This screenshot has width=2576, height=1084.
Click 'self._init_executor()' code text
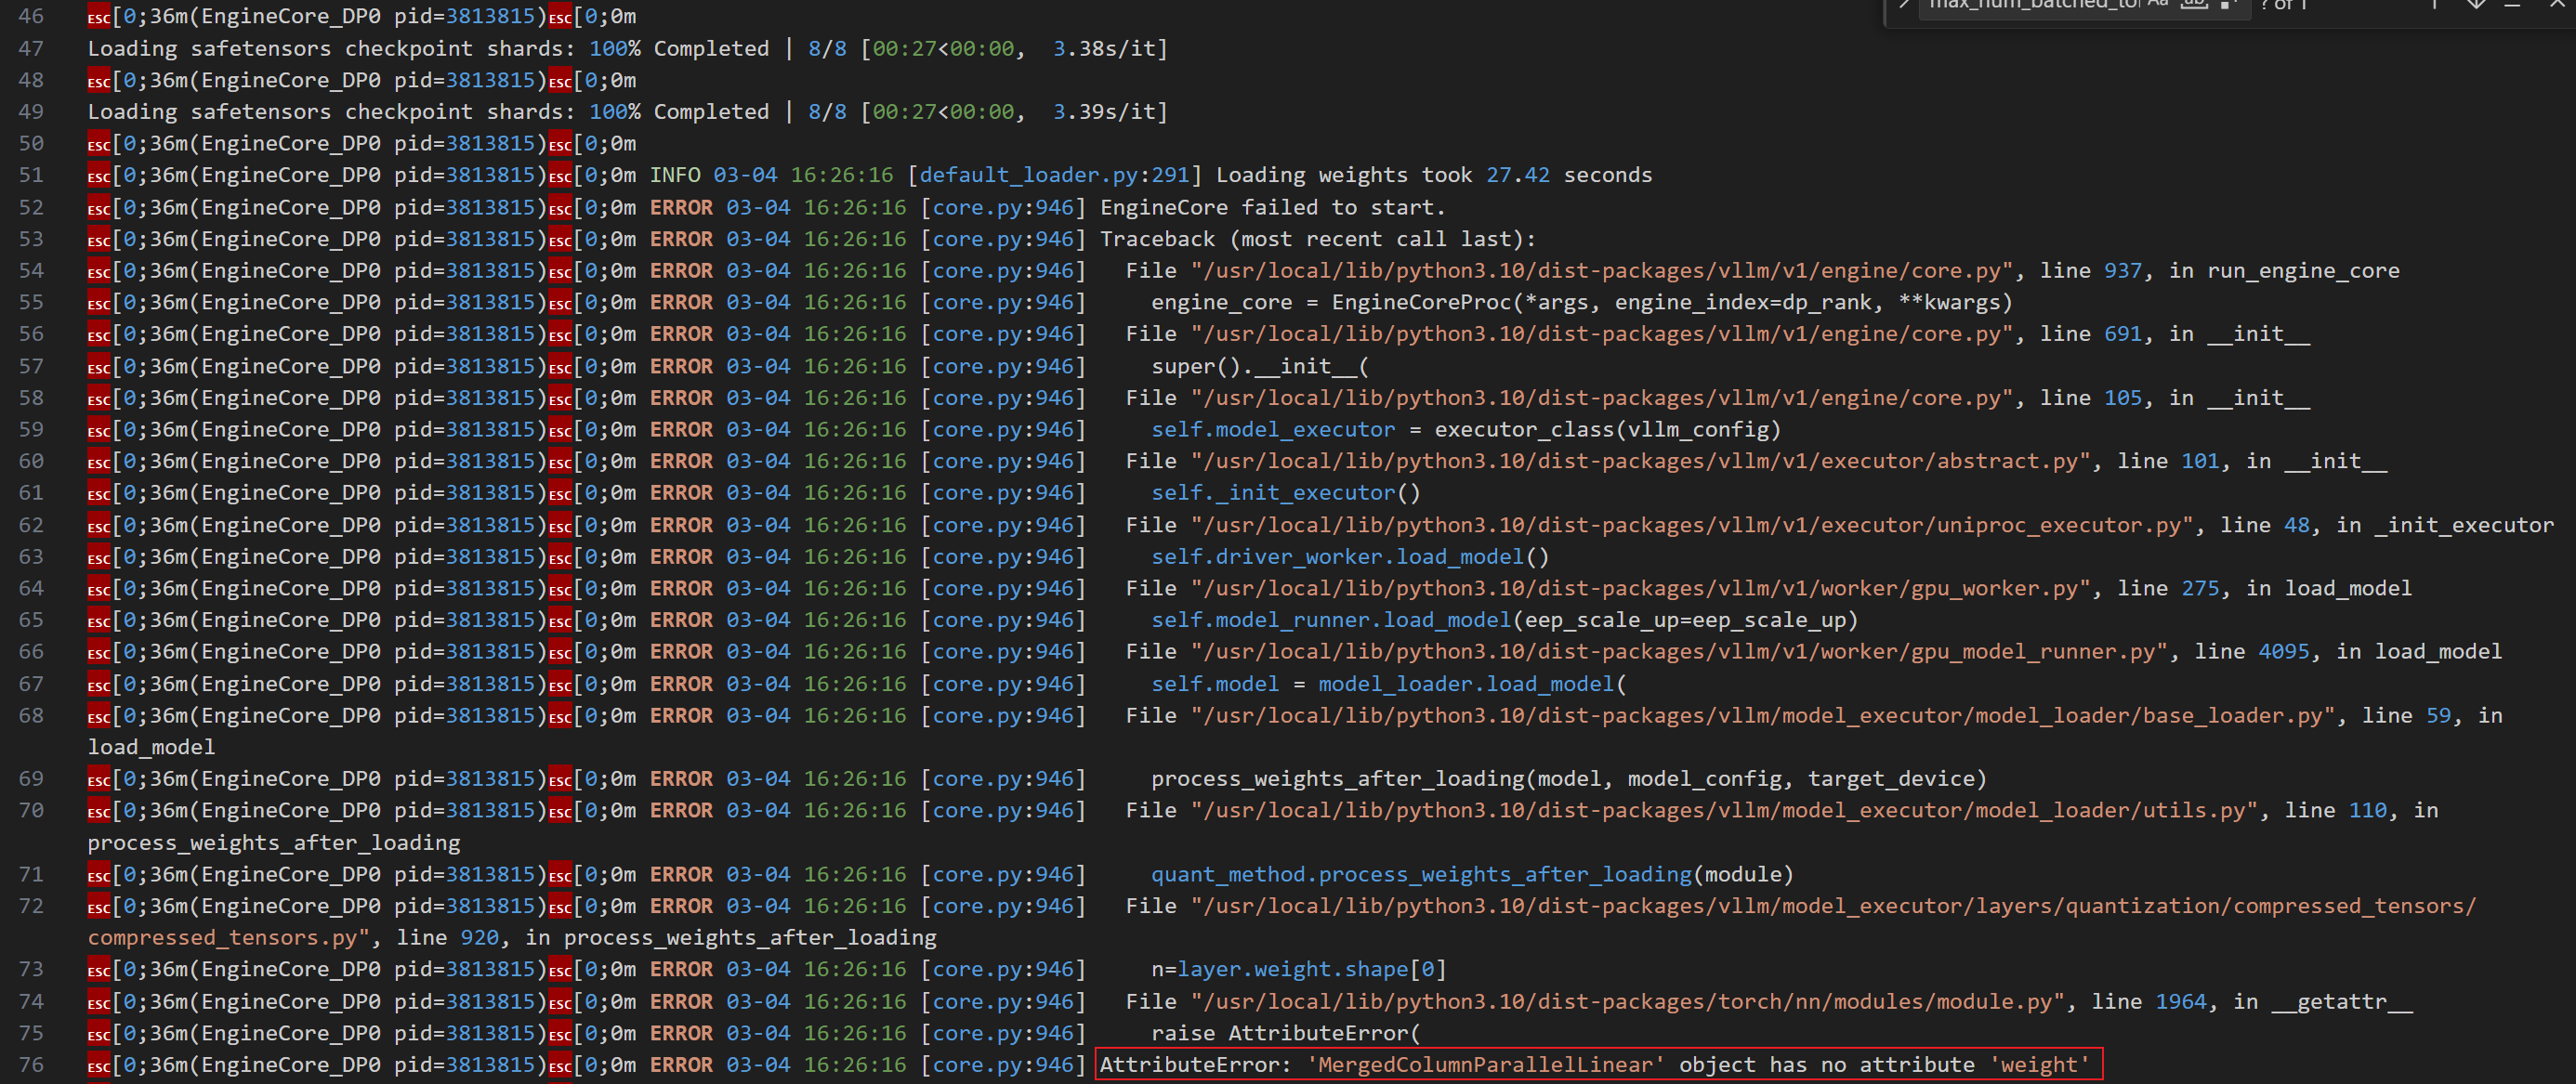1285,493
